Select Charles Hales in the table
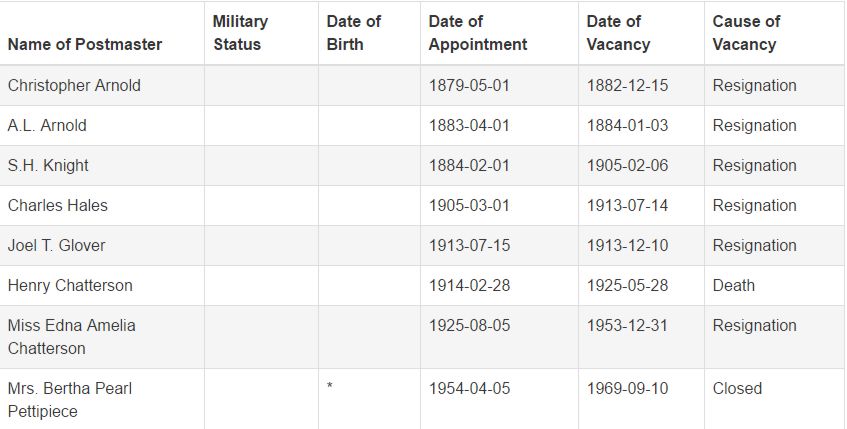 pos(58,205)
